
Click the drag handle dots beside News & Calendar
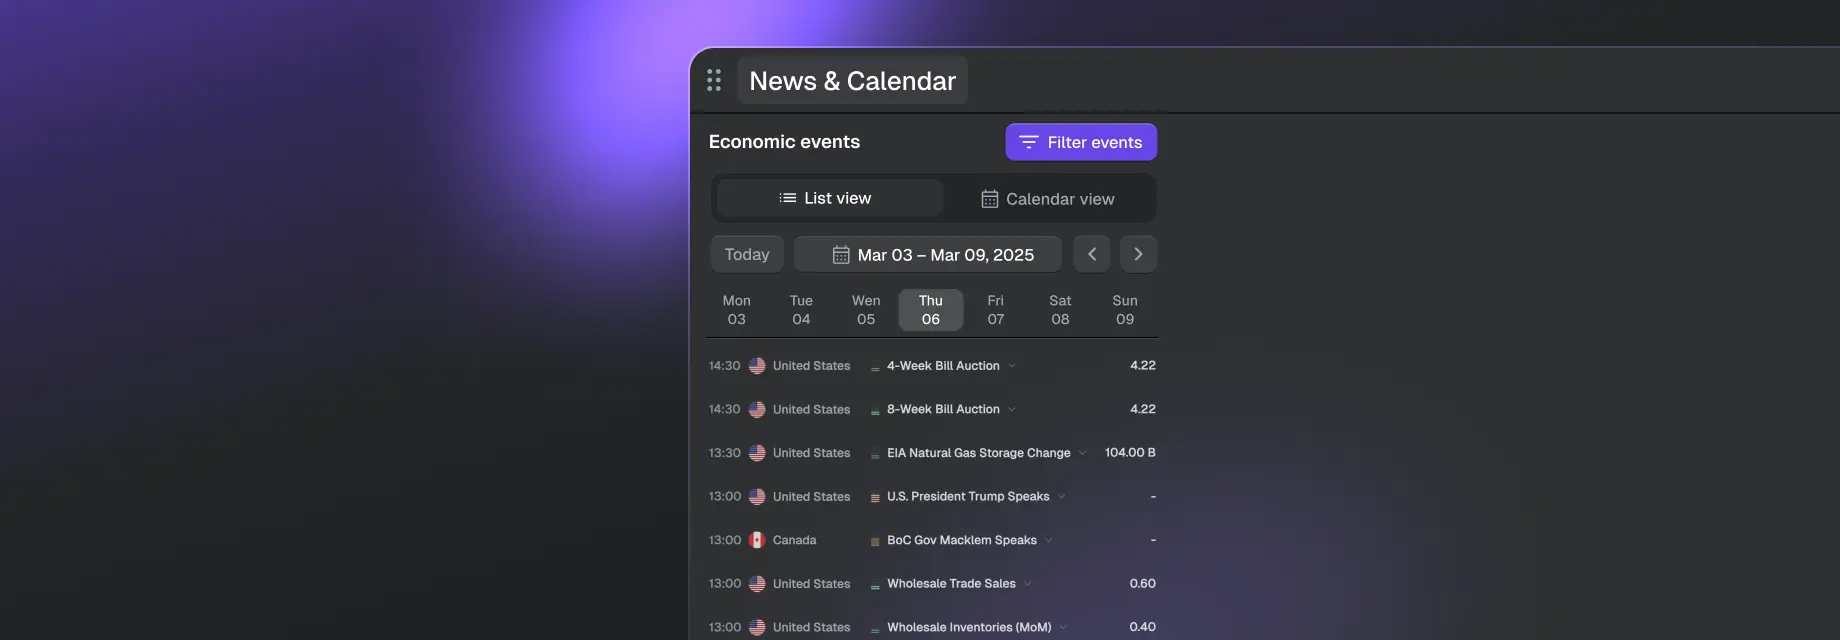pos(714,80)
